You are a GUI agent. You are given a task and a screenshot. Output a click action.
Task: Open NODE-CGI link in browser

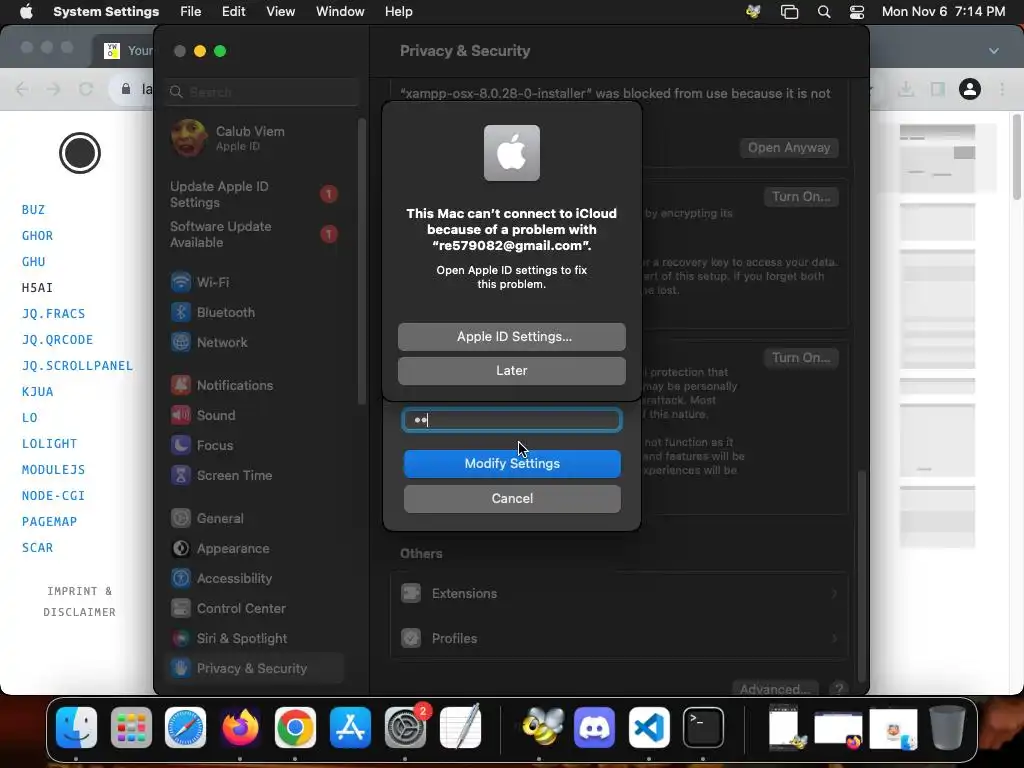click(54, 496)
